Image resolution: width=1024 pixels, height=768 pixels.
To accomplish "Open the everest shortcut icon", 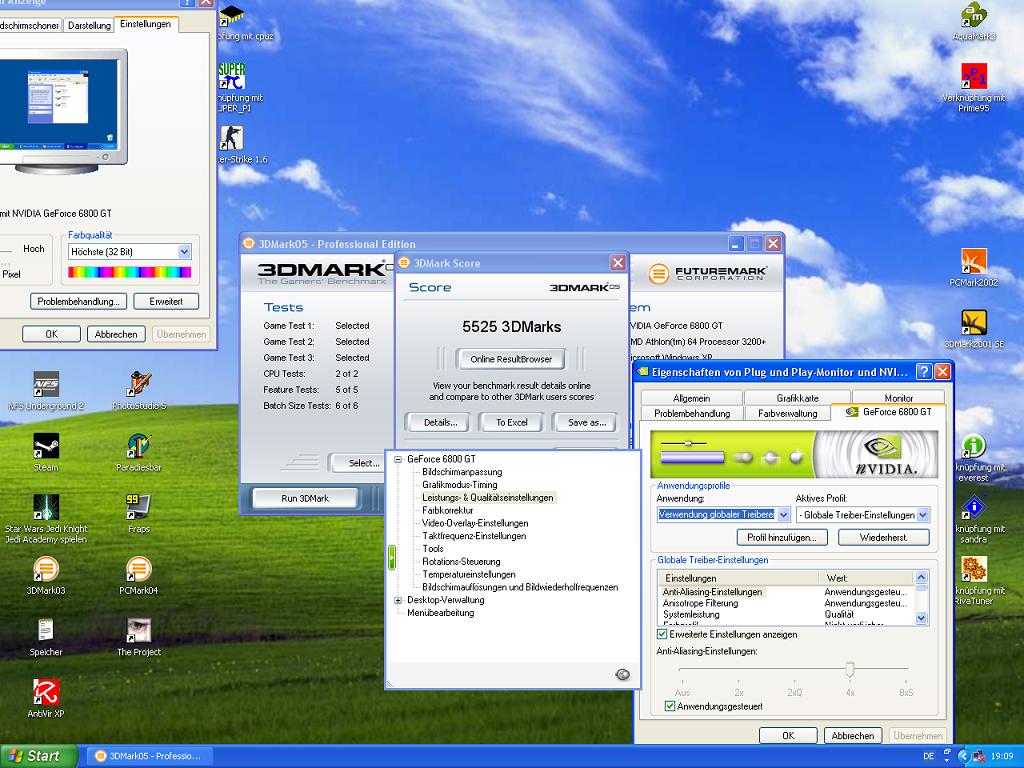I will click(974, 446).
